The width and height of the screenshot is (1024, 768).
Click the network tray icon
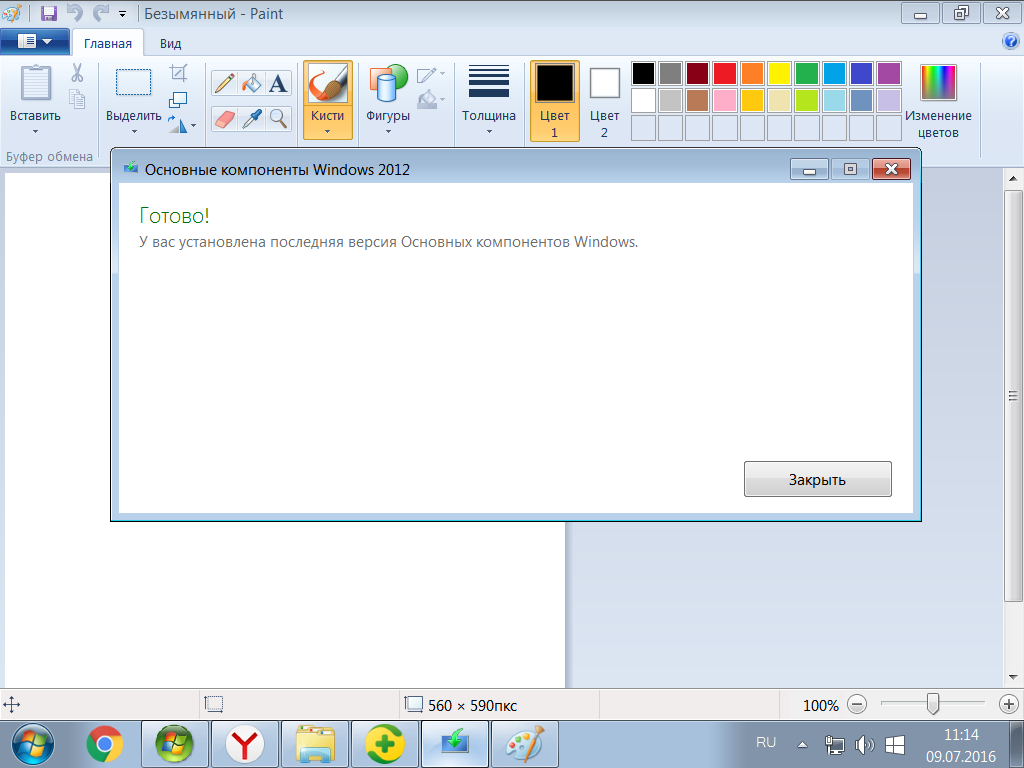[x=834, y=744]
